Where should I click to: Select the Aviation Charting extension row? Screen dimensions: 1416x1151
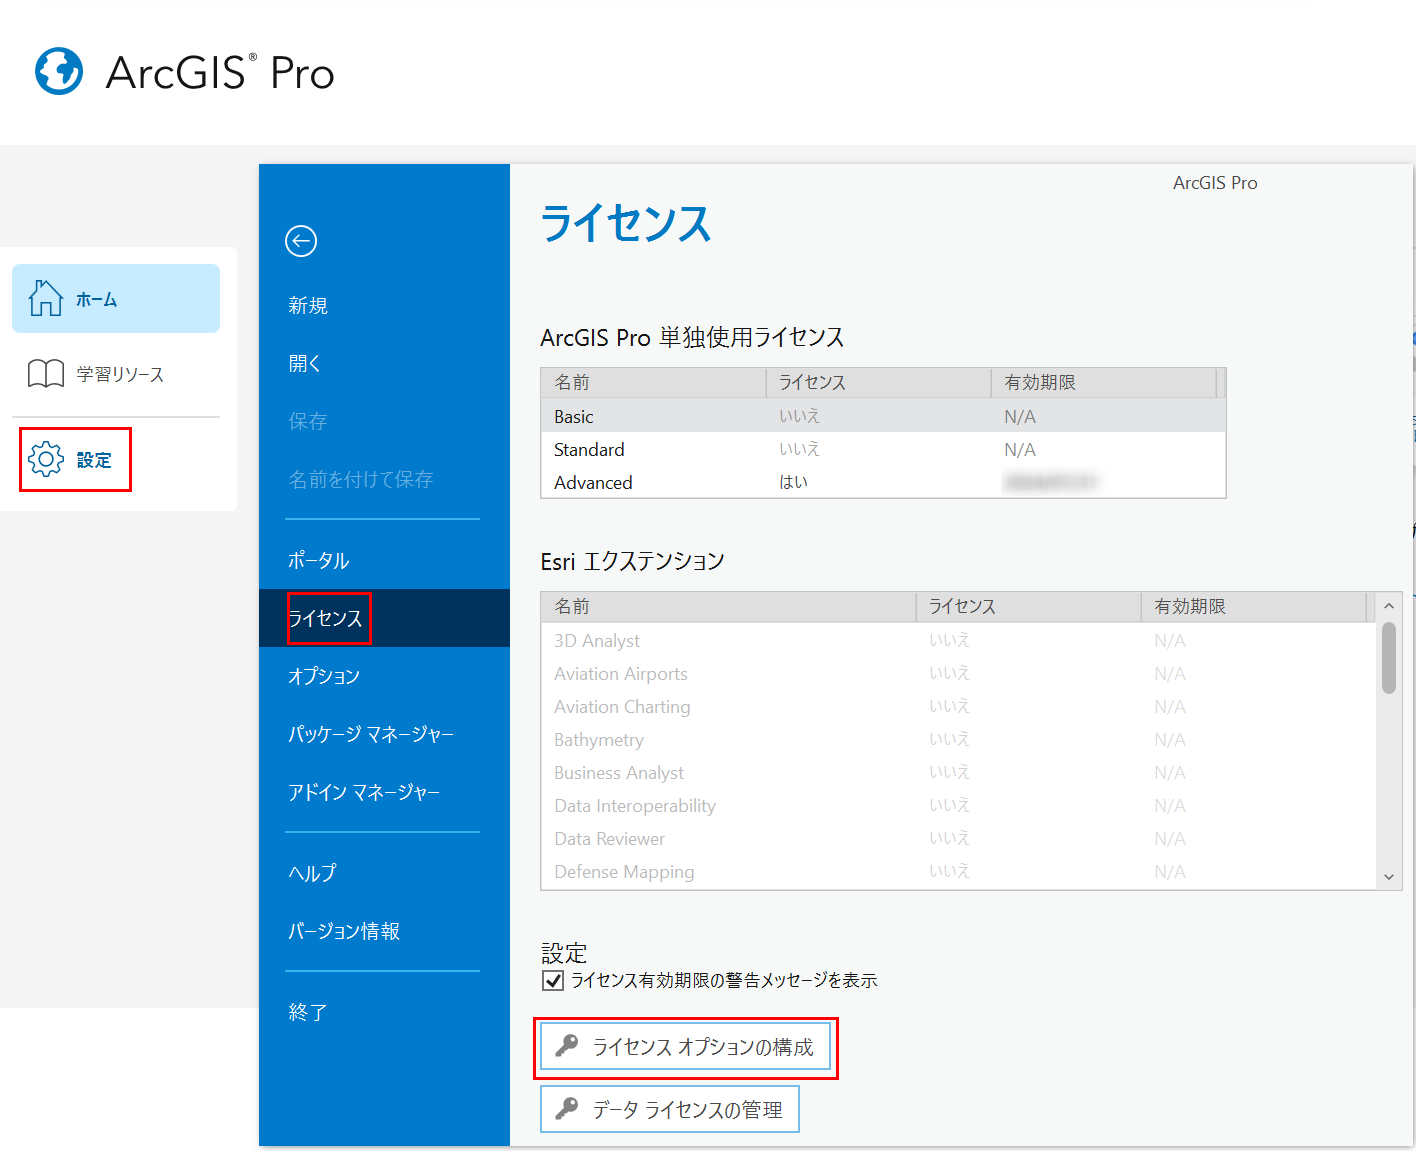click(958, 706)
